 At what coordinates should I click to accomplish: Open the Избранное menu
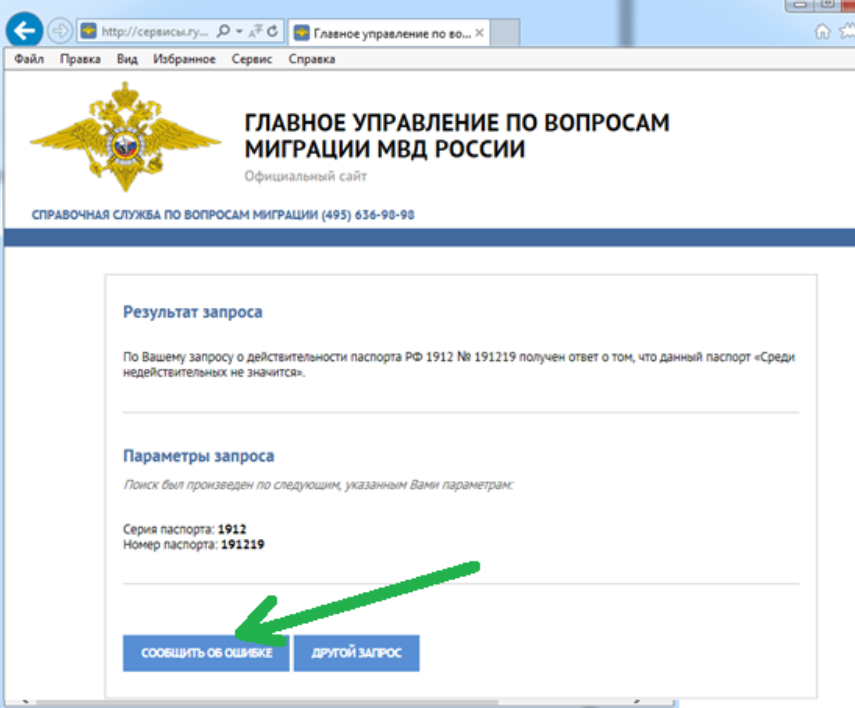coord(185,59)
